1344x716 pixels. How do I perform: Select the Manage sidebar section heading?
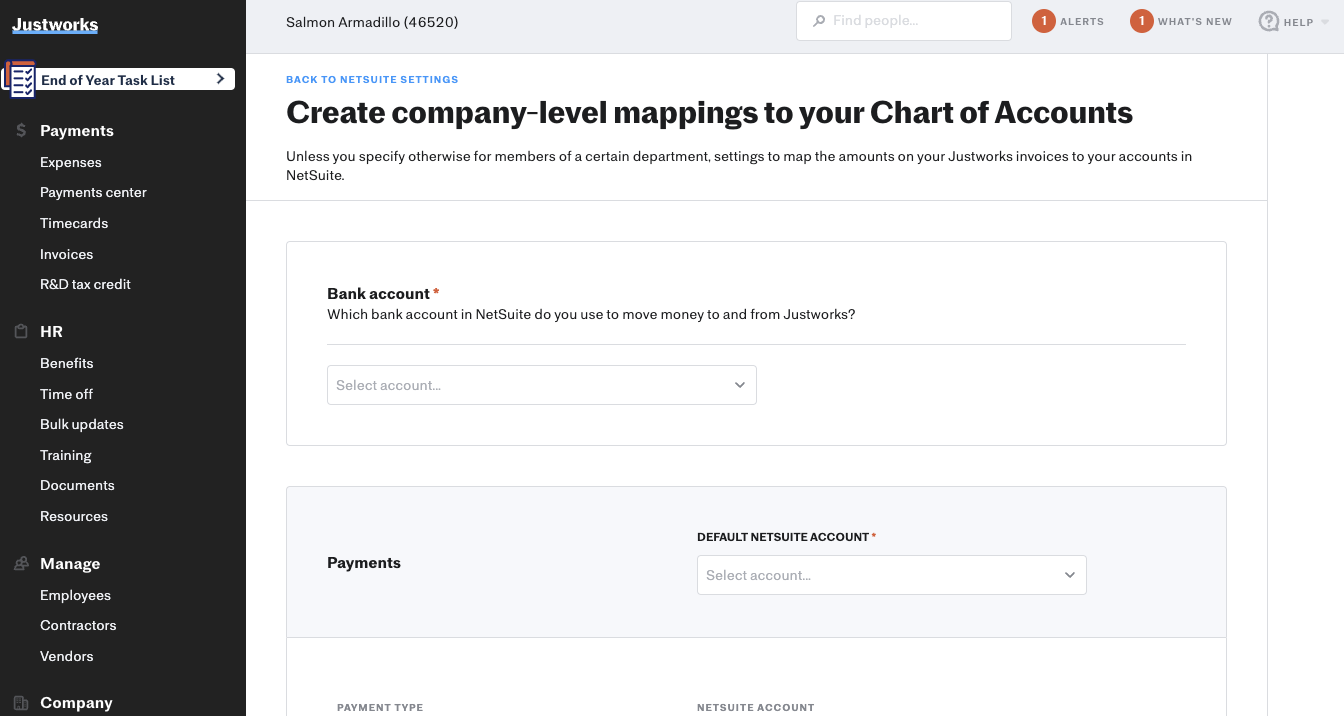pyautogui.click(x=70, y=564)
